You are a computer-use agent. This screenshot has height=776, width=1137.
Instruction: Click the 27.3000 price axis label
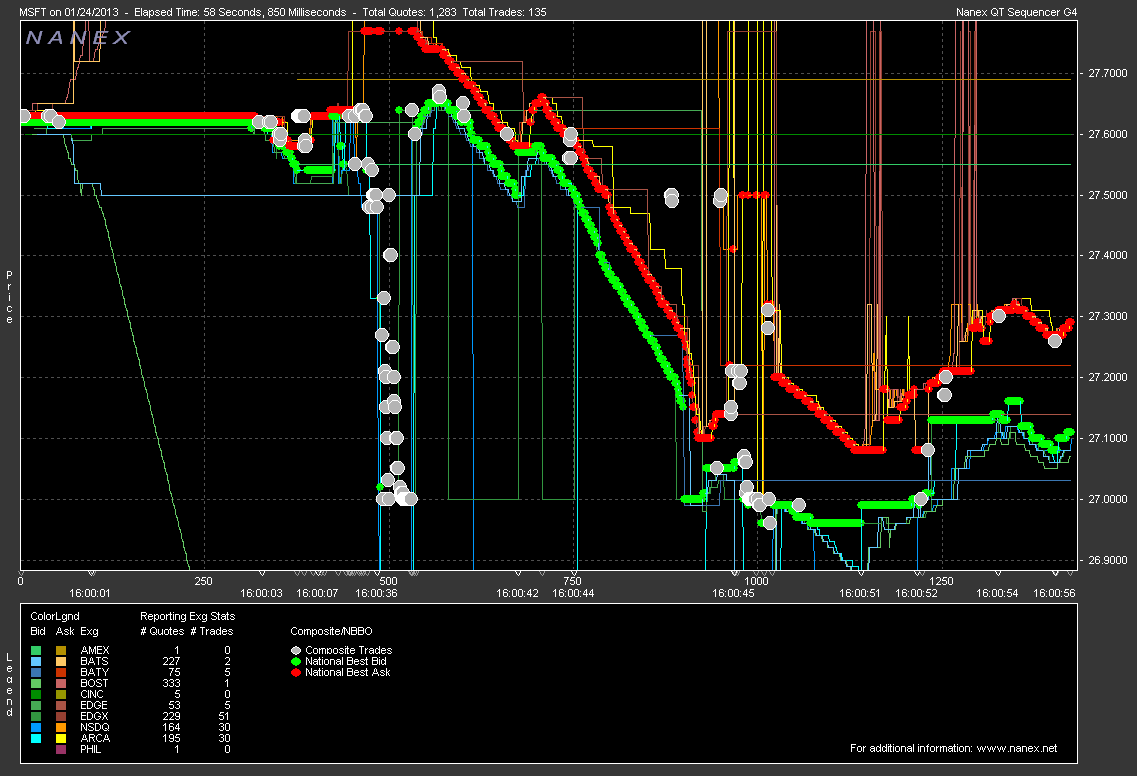pyautogui.click(x=1108, y=316)
